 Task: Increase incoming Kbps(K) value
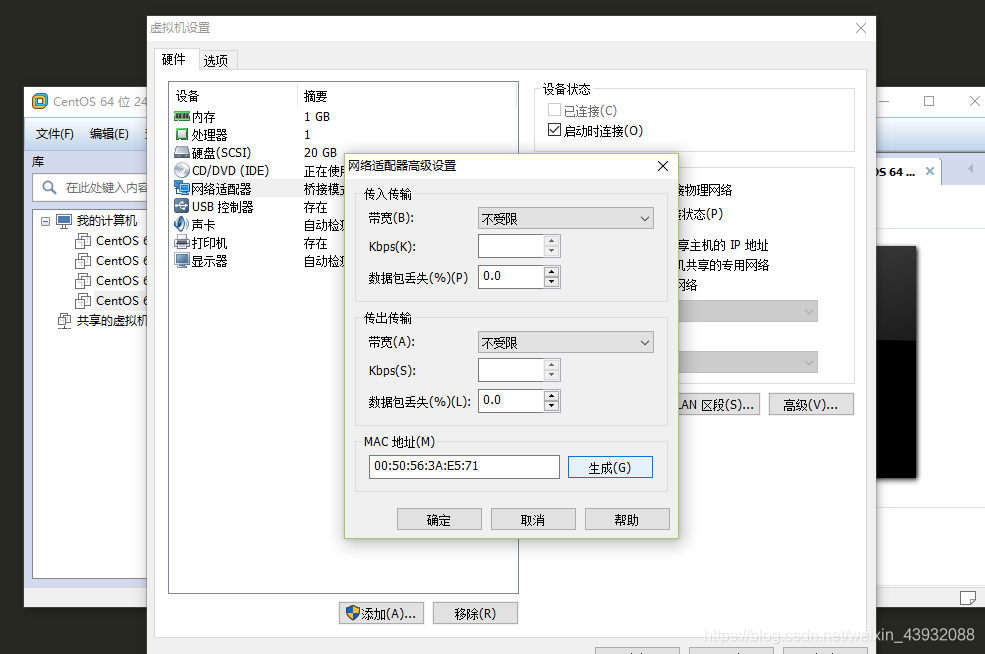(551, 241)
